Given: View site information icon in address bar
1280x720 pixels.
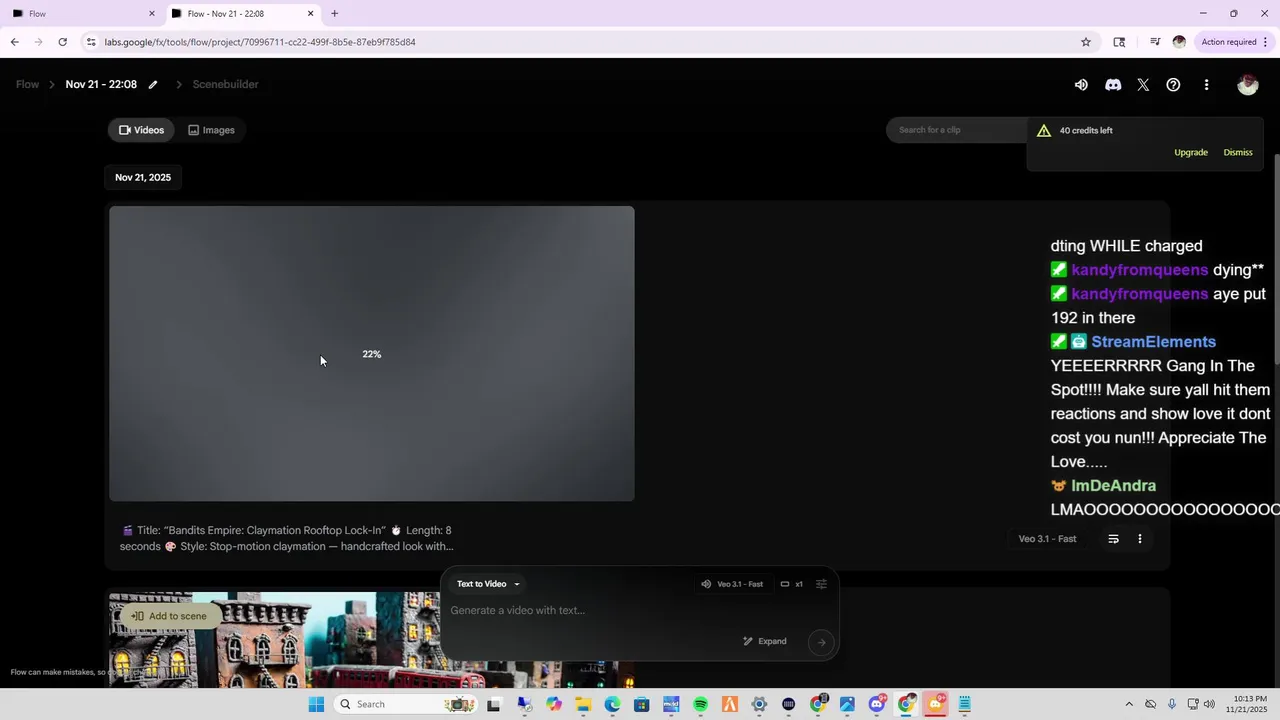Looking at the screenshot, I should click(91, 42).
